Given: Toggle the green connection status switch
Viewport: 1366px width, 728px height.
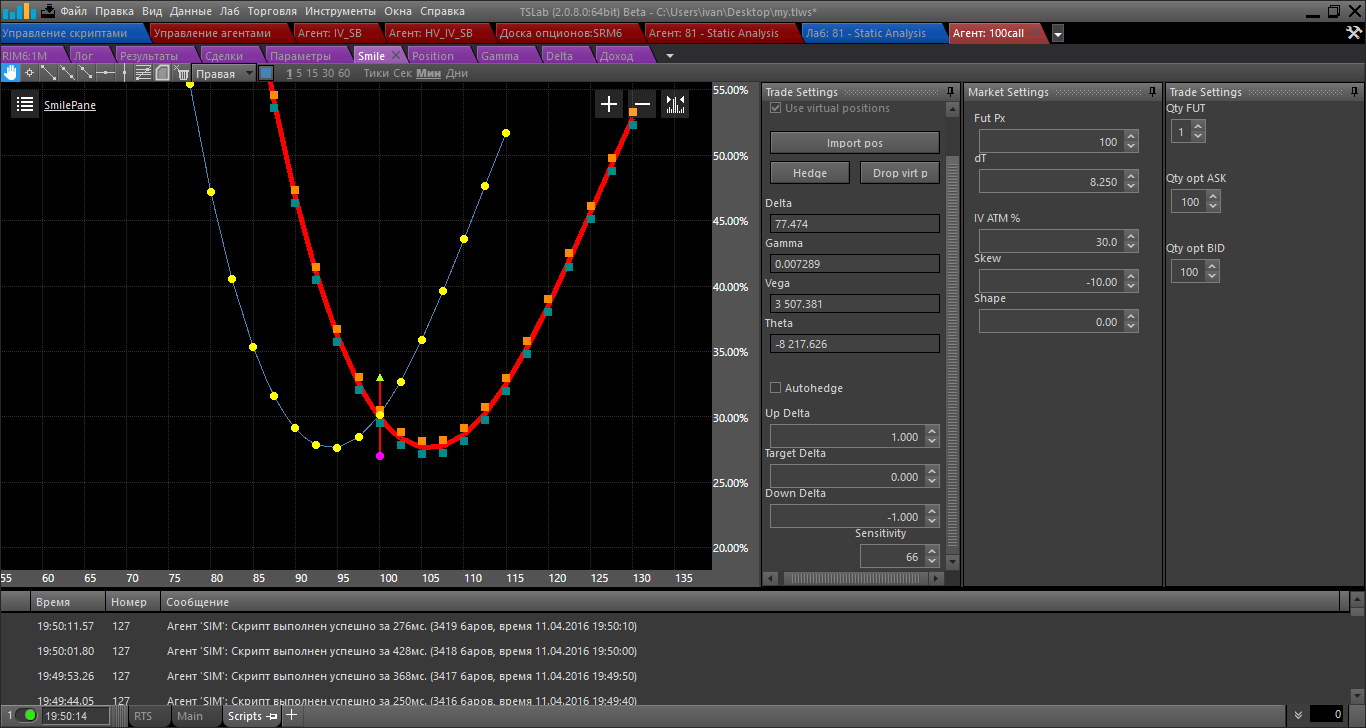Looking at the screenshot, I should click(x=26, y=715).
